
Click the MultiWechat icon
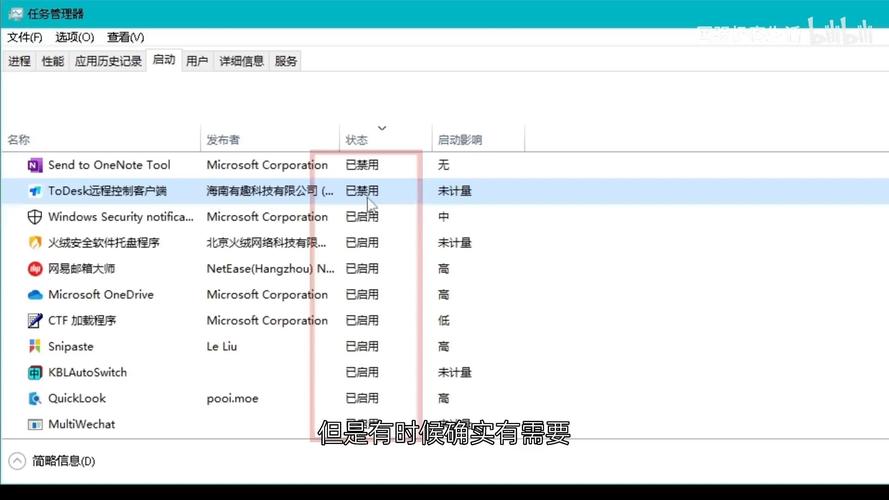[x=35, y=424]
